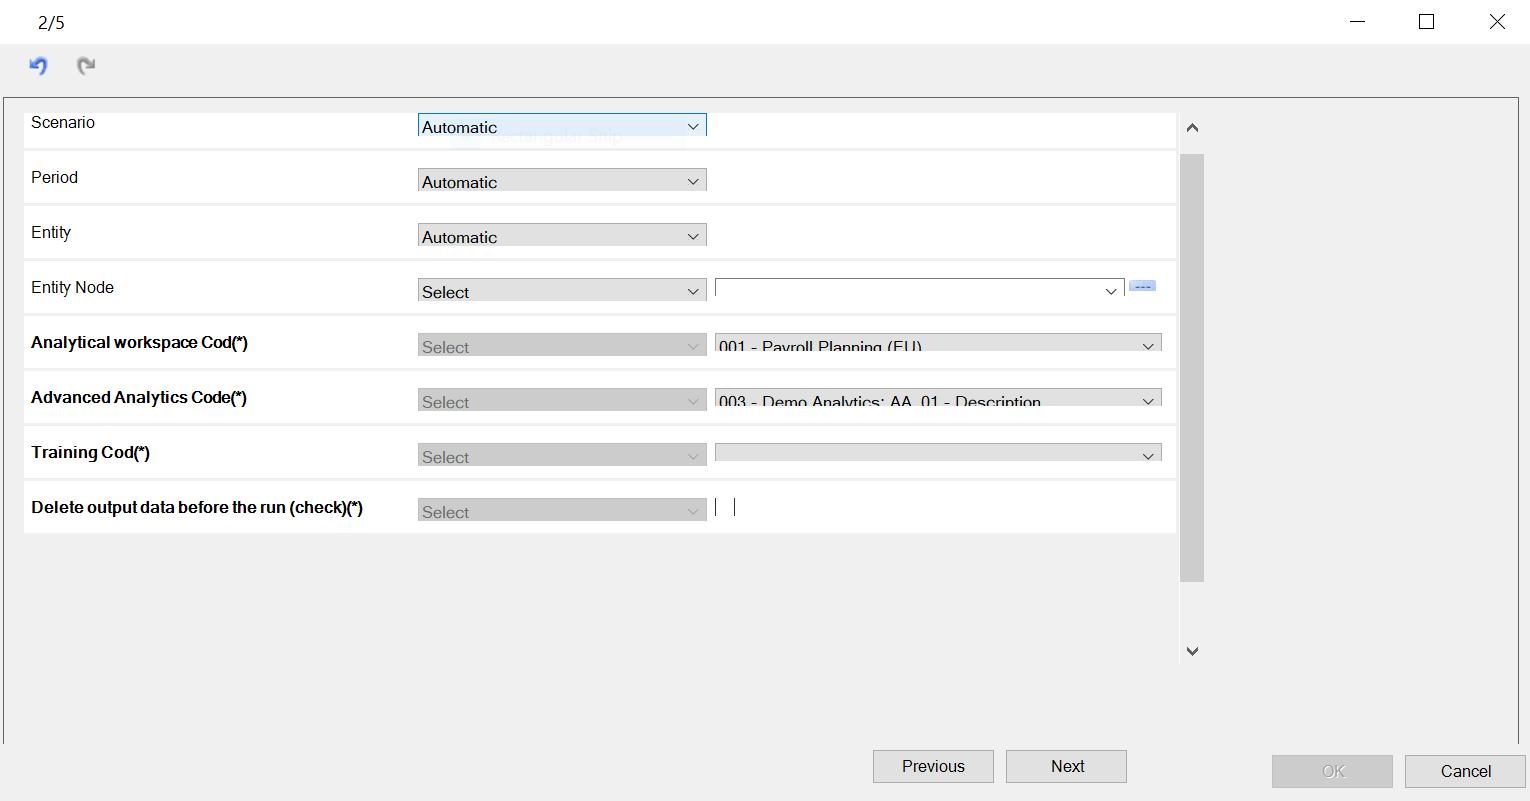Undo the last change with the undo arrow
This screenshot has width=1530, height=801.
tap(38, 66)
